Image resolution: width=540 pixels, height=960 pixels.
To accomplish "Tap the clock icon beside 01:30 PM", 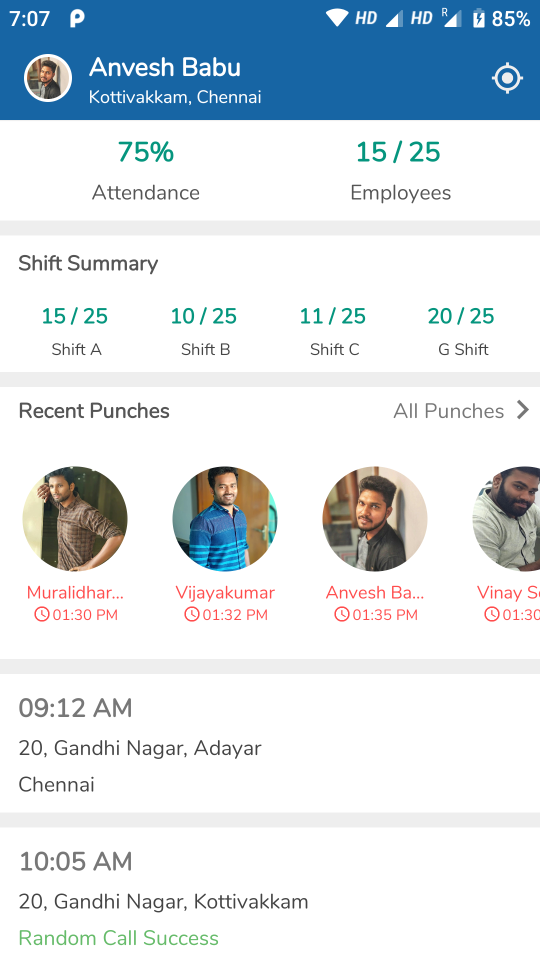I will click(x=42, y=614).
